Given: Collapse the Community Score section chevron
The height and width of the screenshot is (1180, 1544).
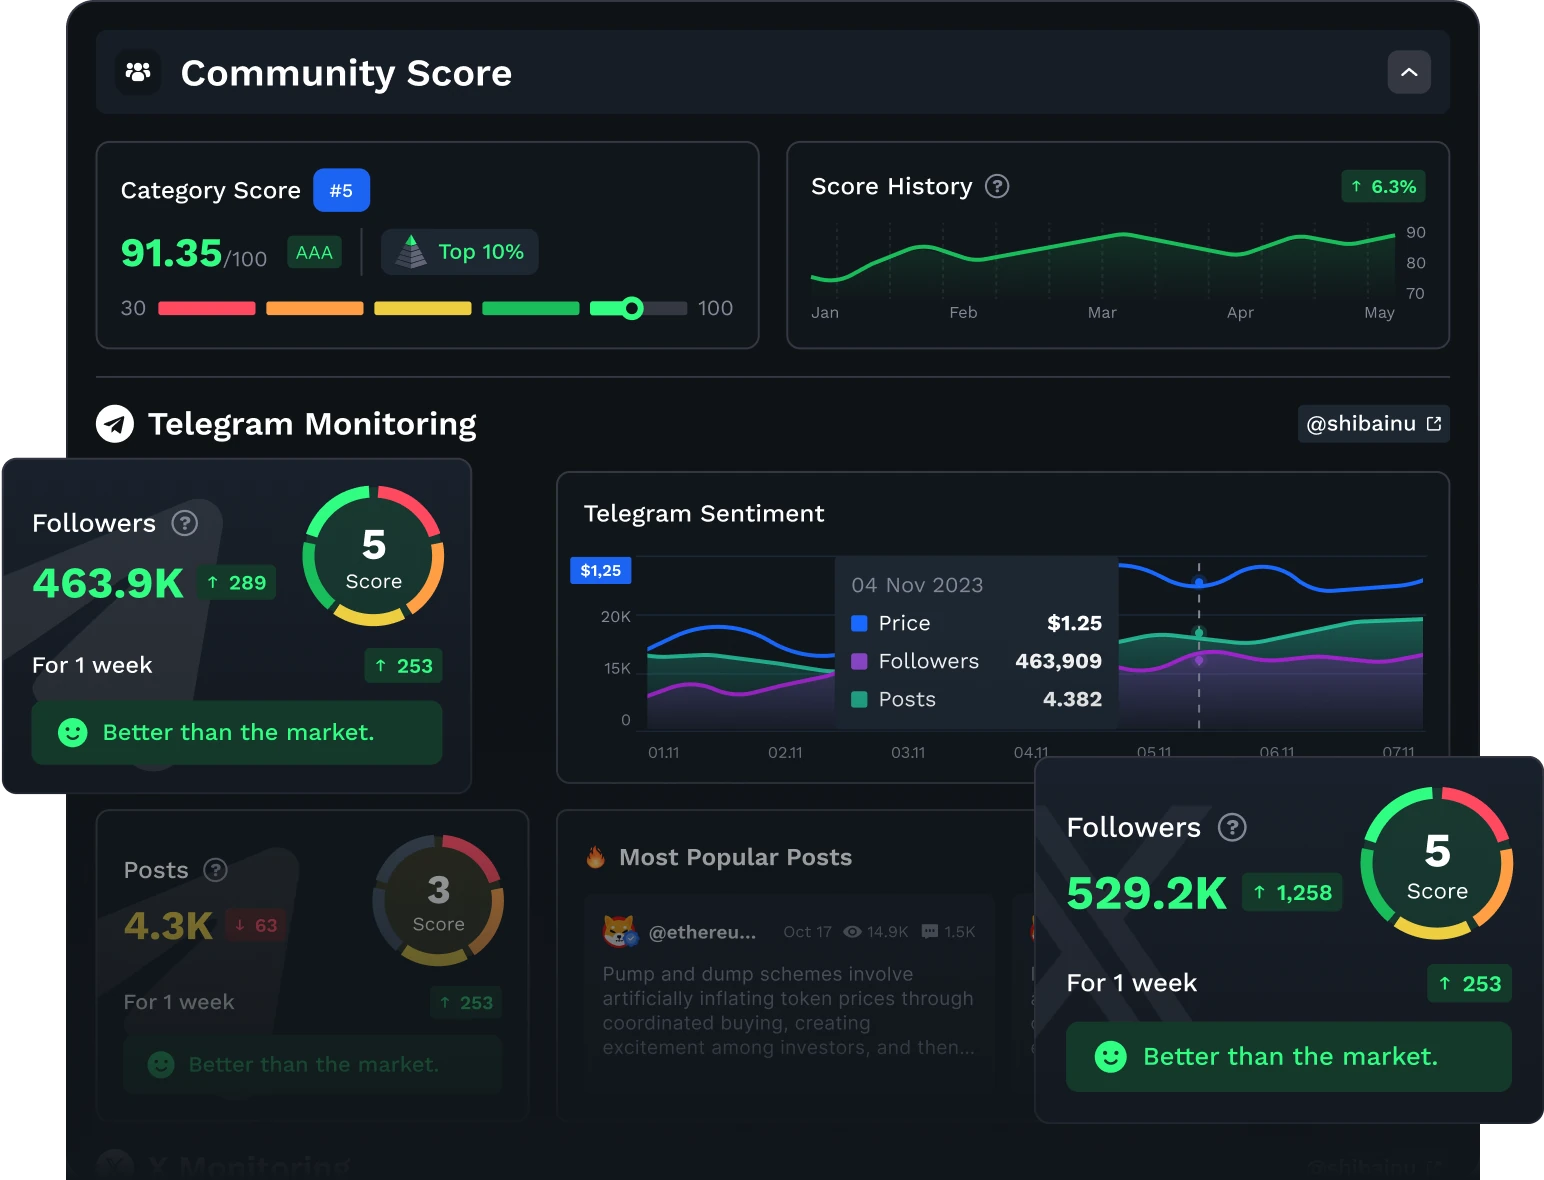Looking at the screenshot, I should [x=1408, y=72].
